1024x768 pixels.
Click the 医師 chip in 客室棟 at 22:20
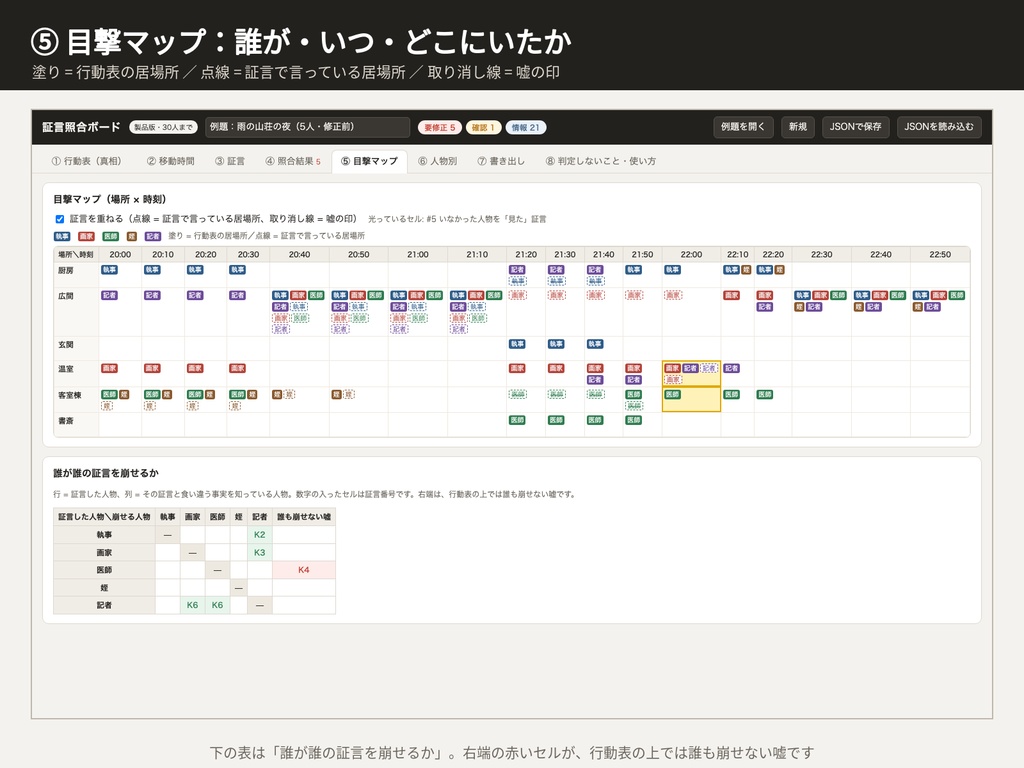765,394
